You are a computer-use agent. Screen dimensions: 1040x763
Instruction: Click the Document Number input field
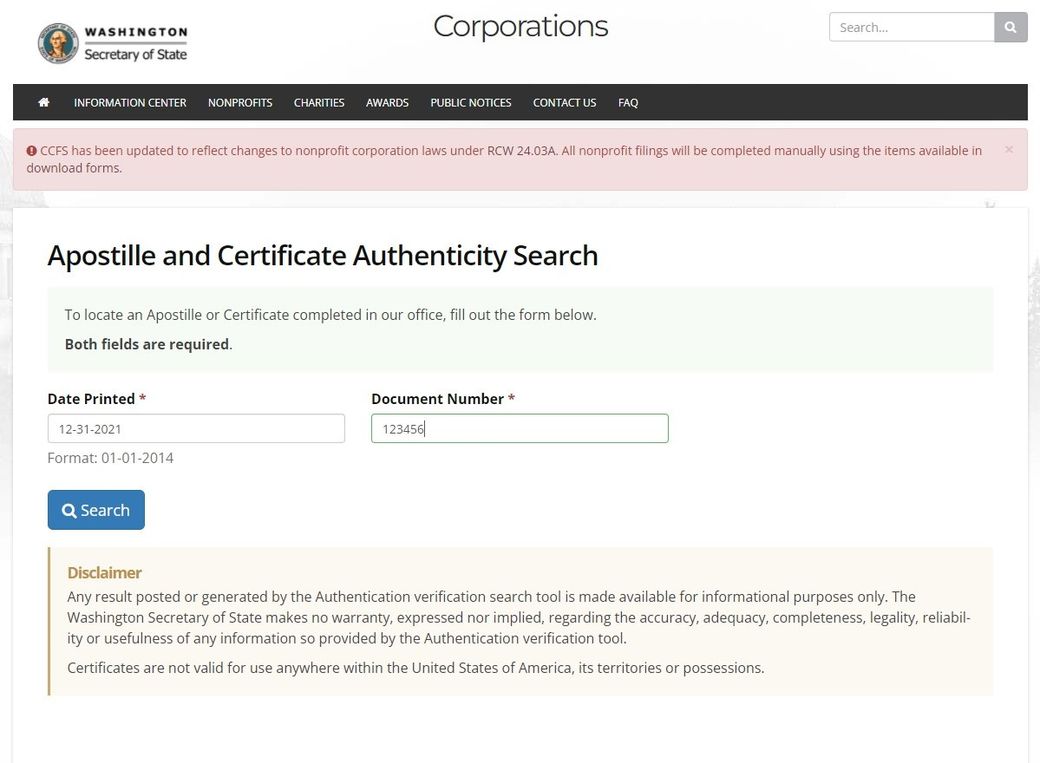pos(519,429)
